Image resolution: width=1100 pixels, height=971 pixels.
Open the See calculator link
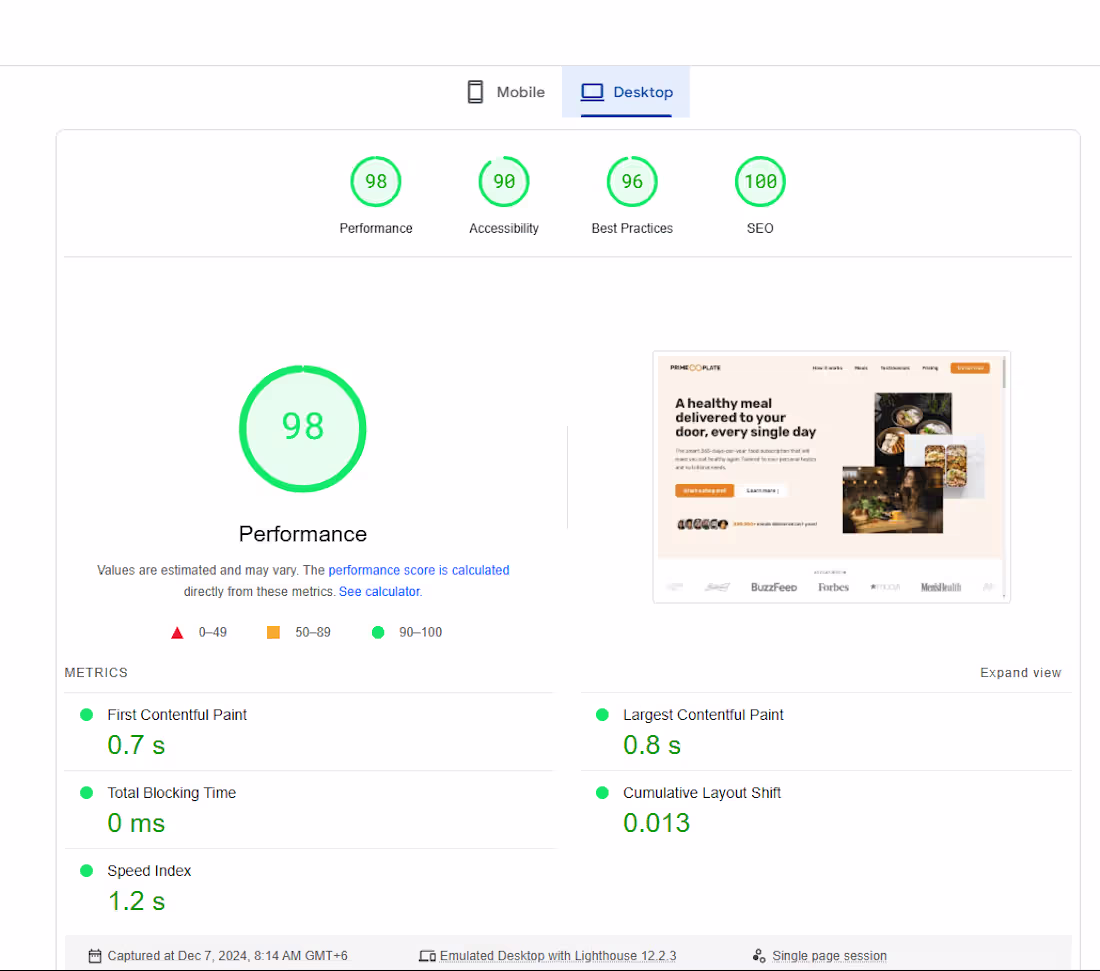pyautogui.click(x=380, y=591)
